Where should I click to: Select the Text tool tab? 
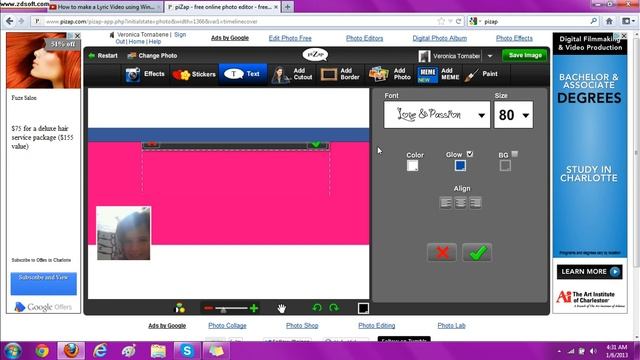pyautogui.click(x=243, y=74)
